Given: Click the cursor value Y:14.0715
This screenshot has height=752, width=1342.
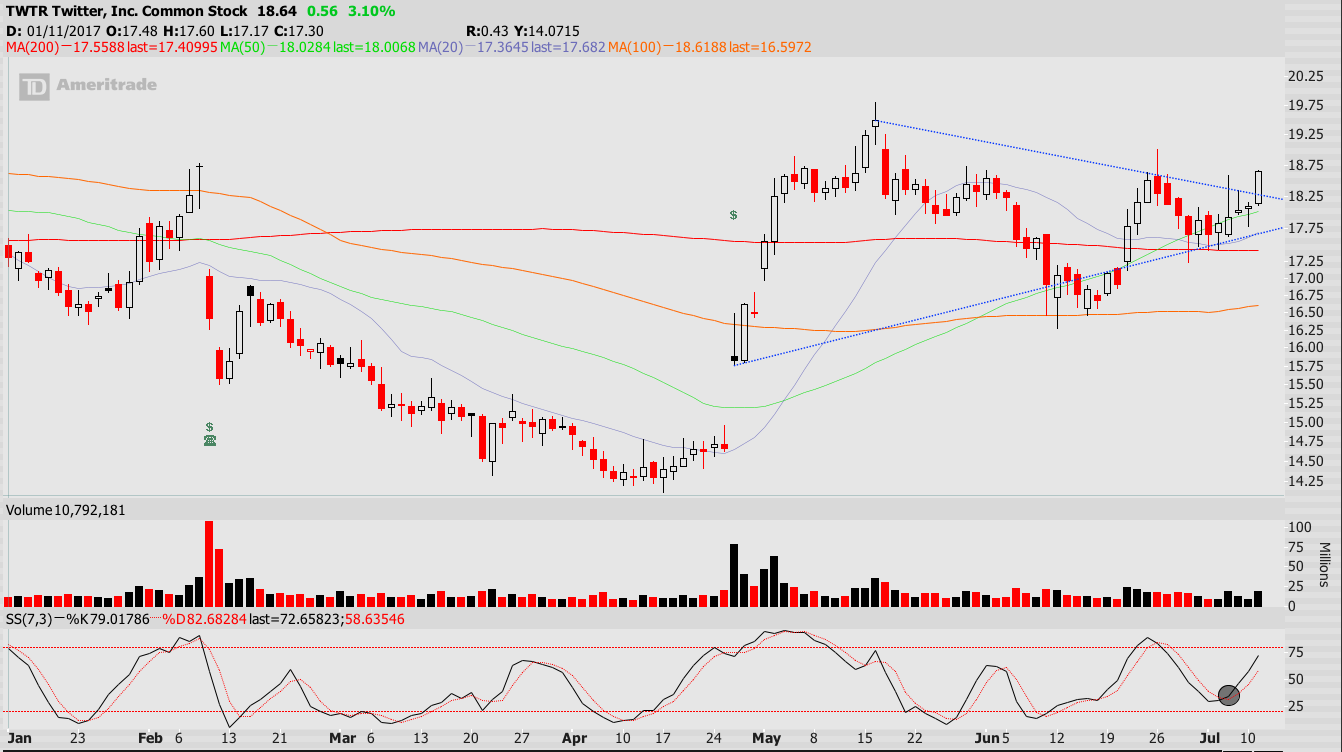Looking at the screenshot, I should [547, 31].
